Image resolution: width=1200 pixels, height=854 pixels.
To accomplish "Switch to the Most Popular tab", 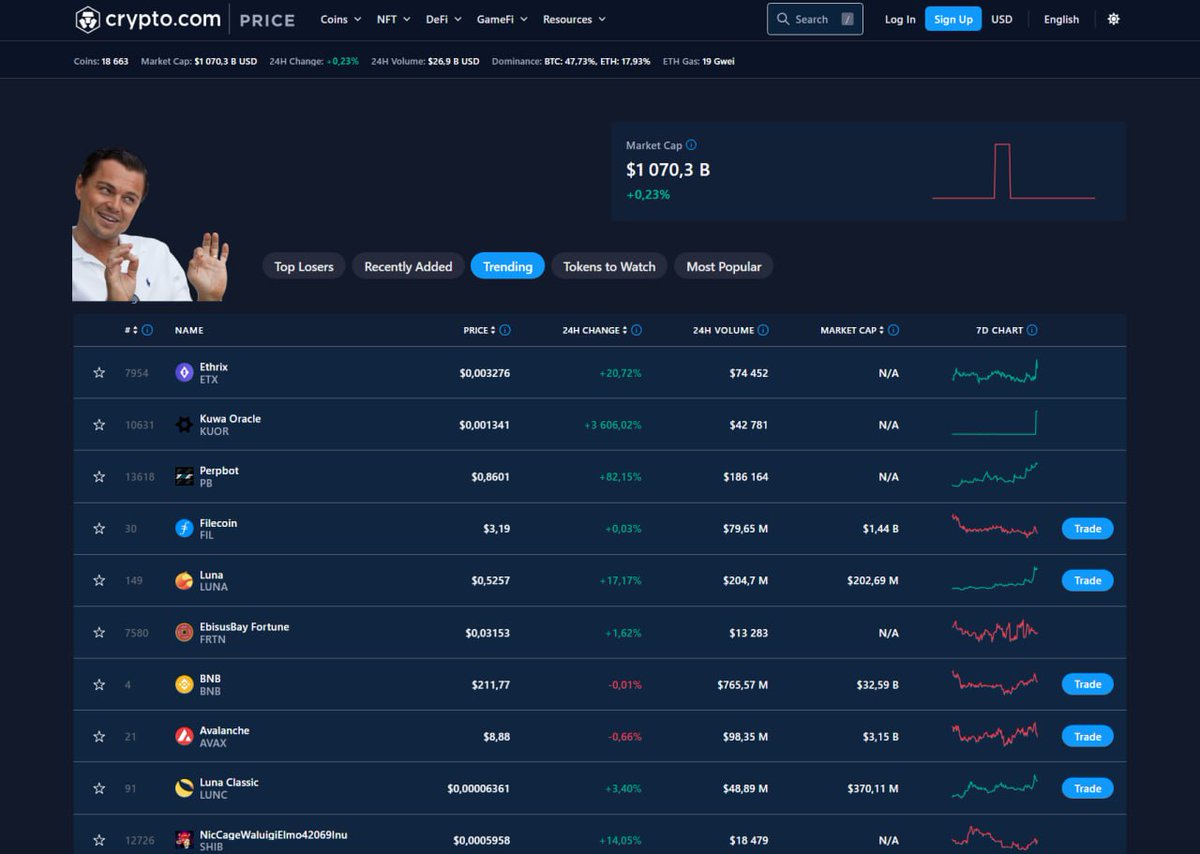I will [x=724, y=266].
